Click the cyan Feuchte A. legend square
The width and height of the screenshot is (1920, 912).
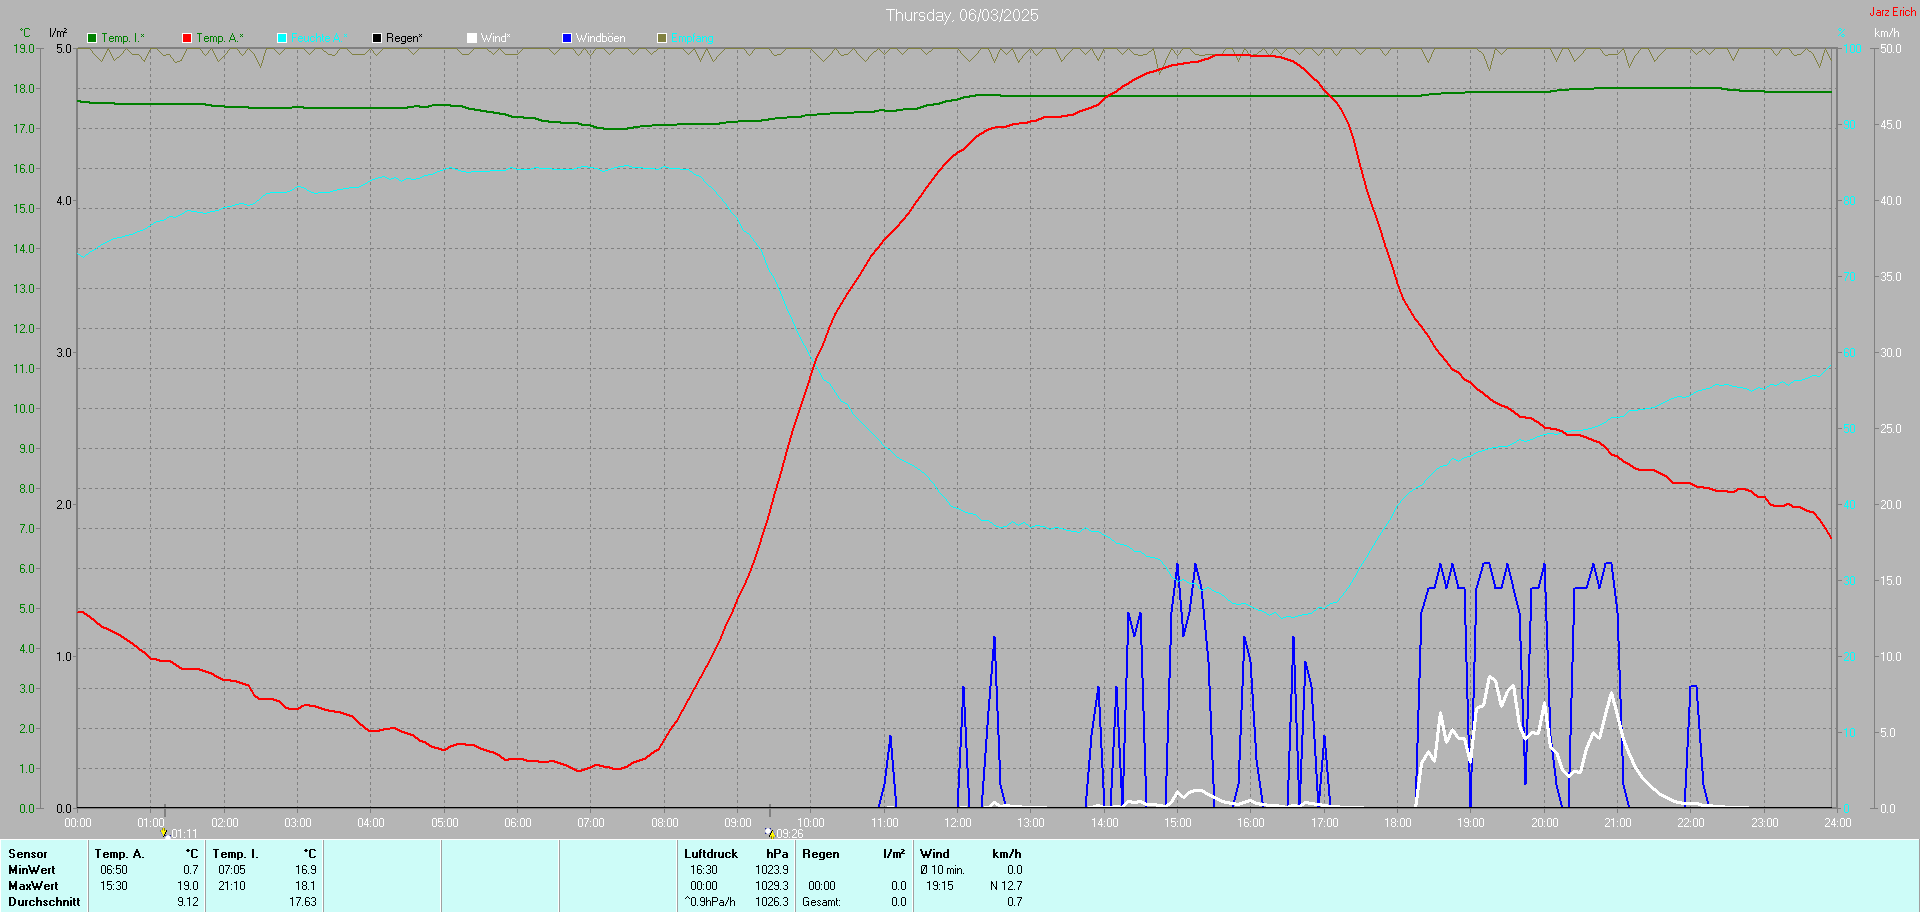(x=282, y=38)
